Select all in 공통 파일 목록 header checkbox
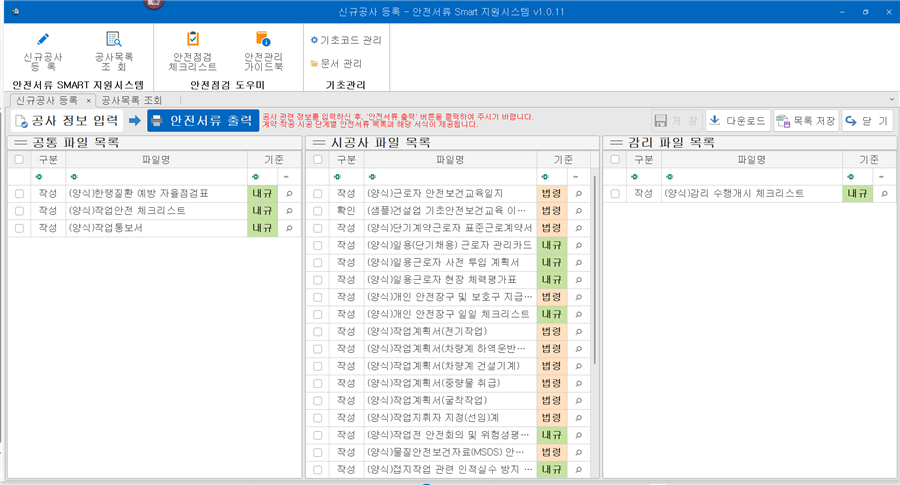Viewport: 900px width, 485px height. click(x=20, y=160)
